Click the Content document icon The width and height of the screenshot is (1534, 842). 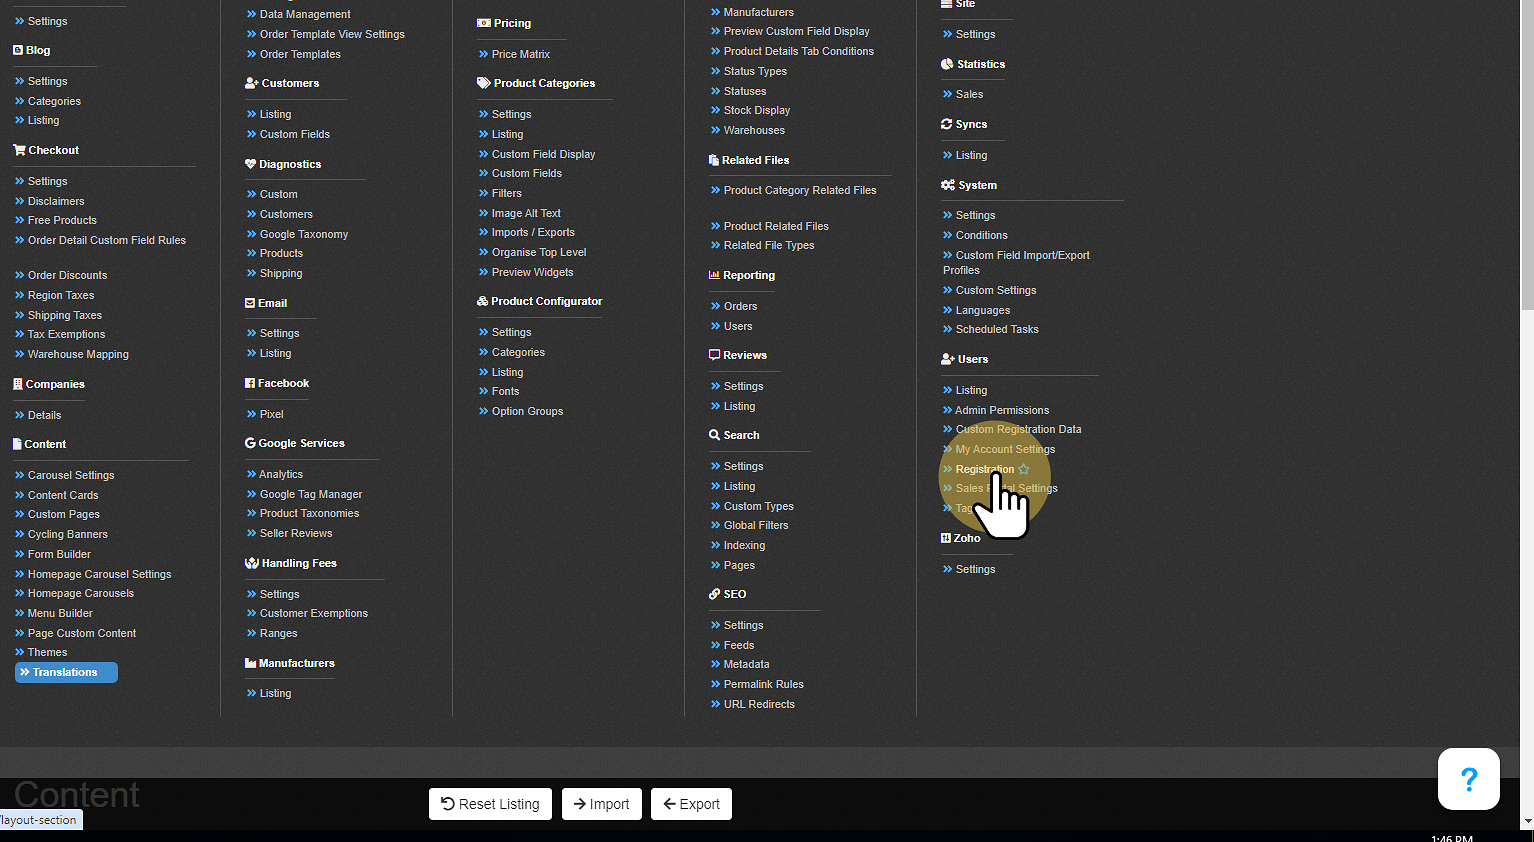coord(17,444)
